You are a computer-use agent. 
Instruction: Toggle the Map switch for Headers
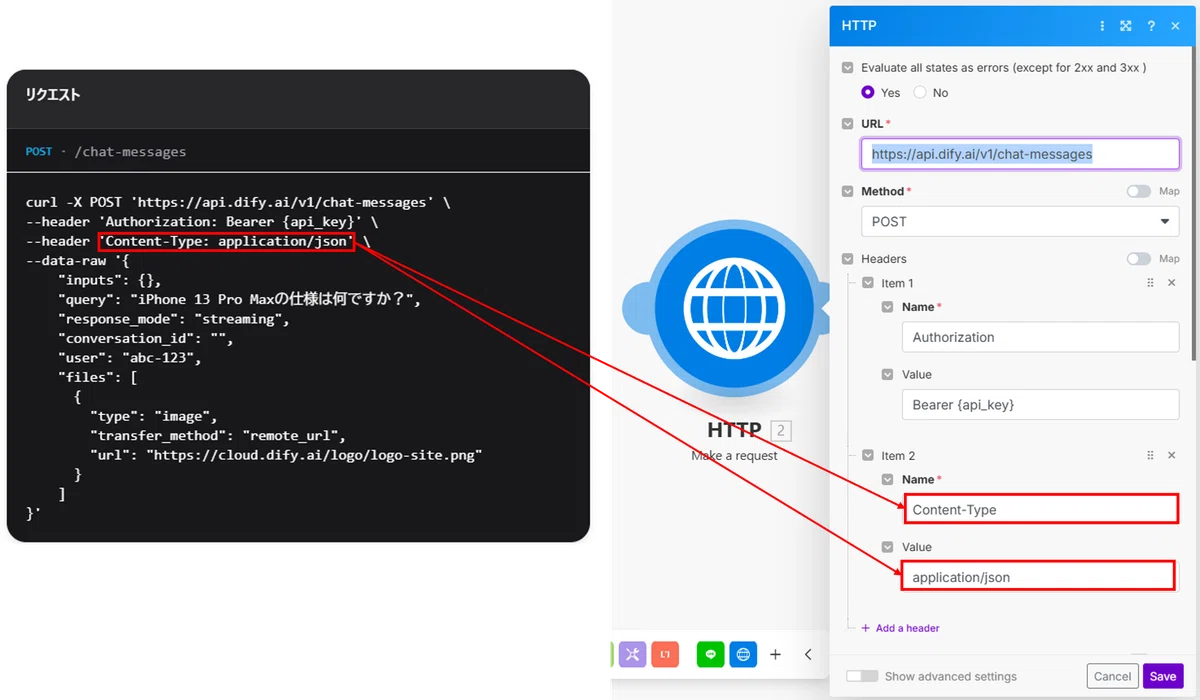click(x=1138, y=259)
